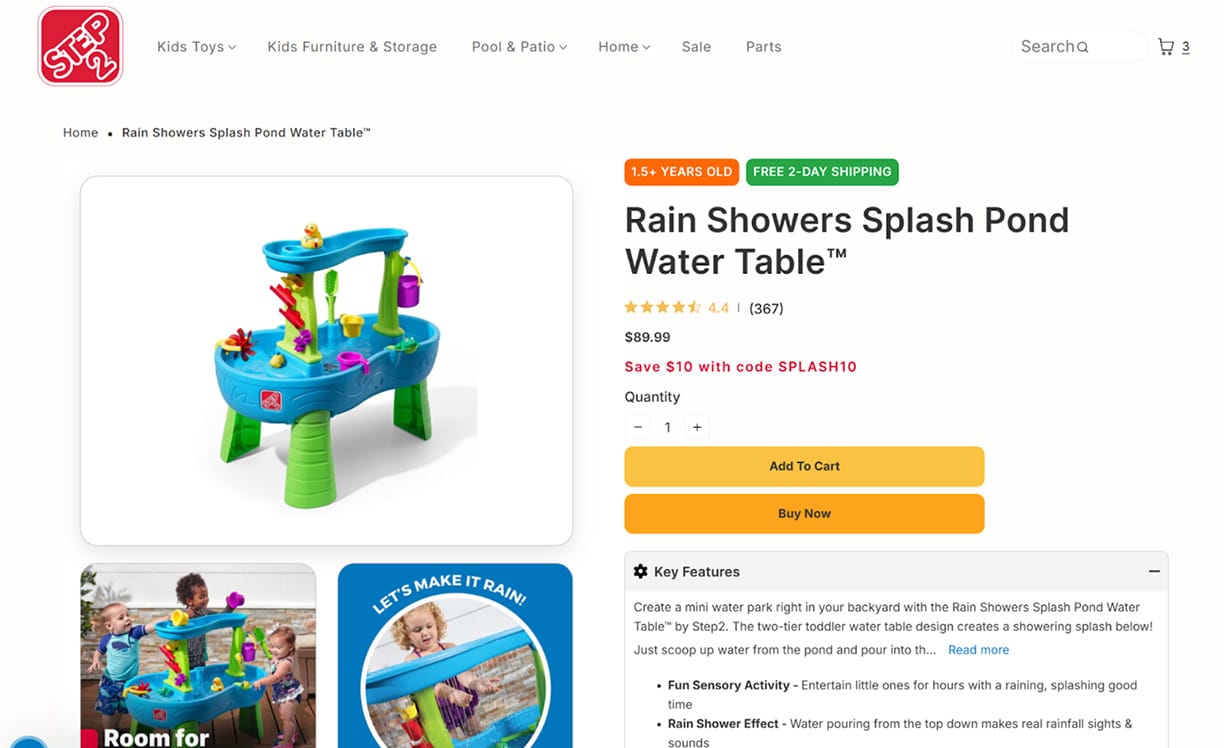
Task: Click the Step2 logo
Action: tap(80, 46)
